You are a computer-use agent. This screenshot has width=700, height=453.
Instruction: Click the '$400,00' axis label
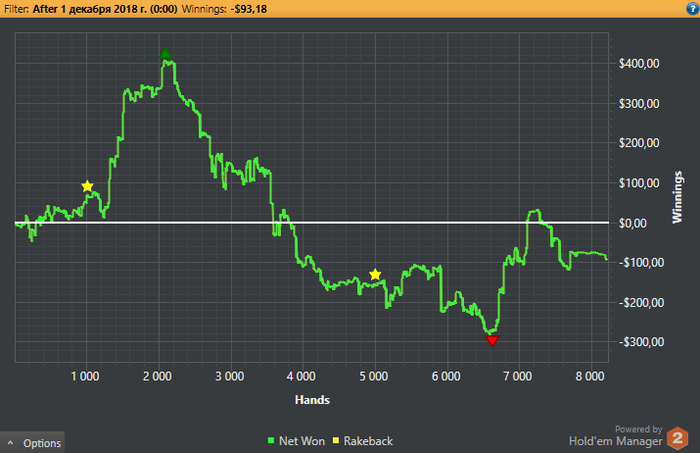coord(639,63)
